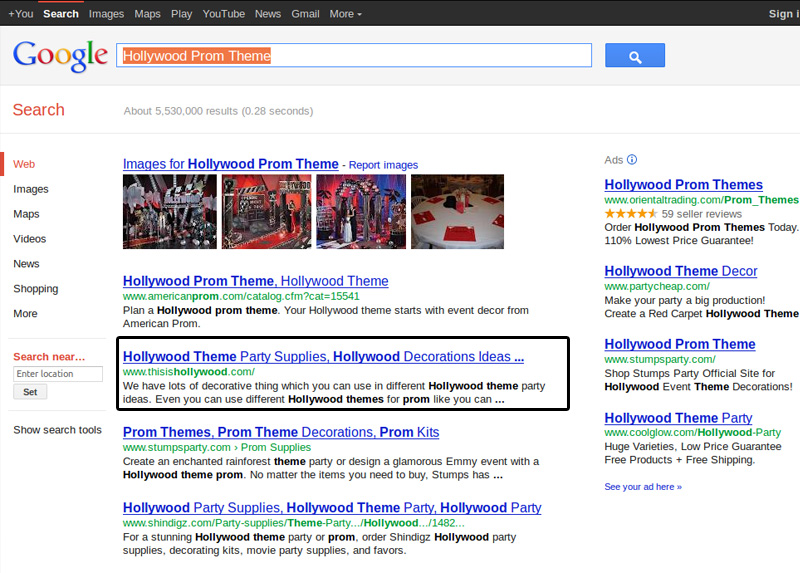This screenshot has height=573, width=800.
Task: Open stumpsparty Hollywood Prom Theme ad
Action: coord(680,344)
